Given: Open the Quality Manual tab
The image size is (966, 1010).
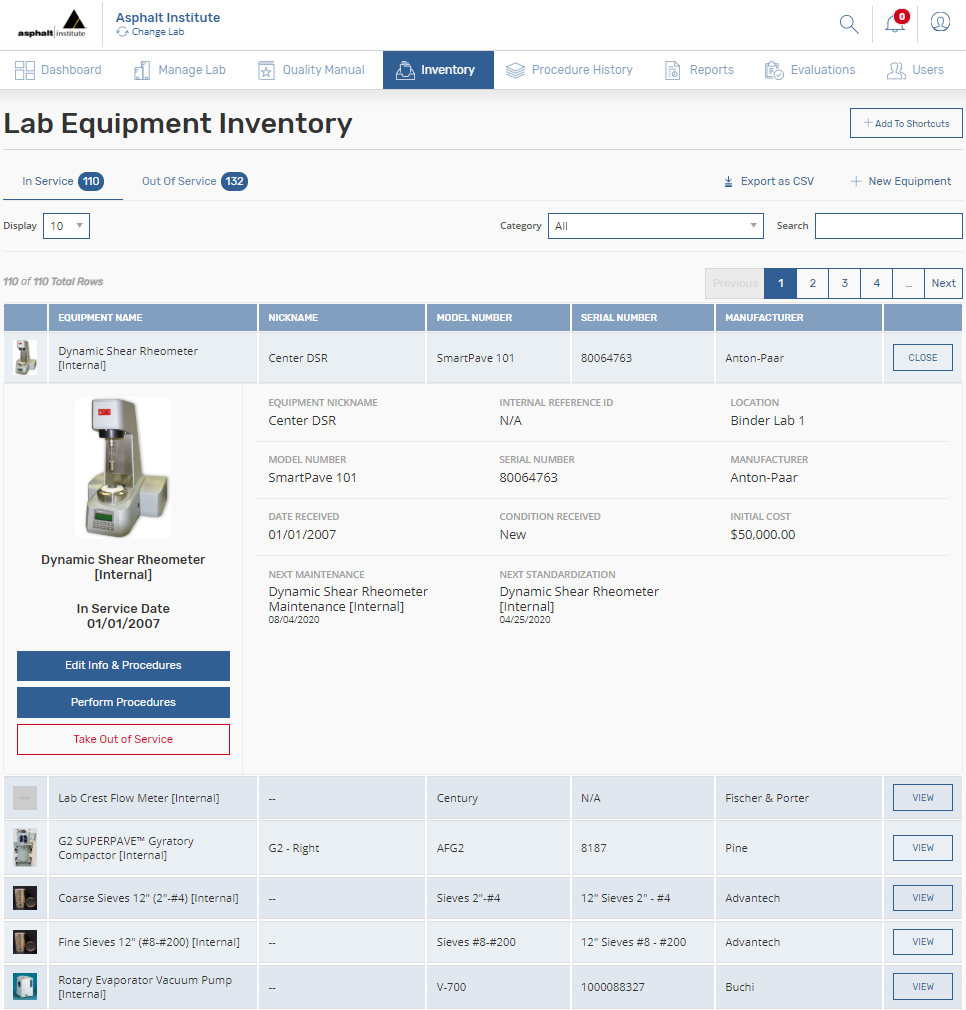Looking at the screenshot, I should (311, 70).
